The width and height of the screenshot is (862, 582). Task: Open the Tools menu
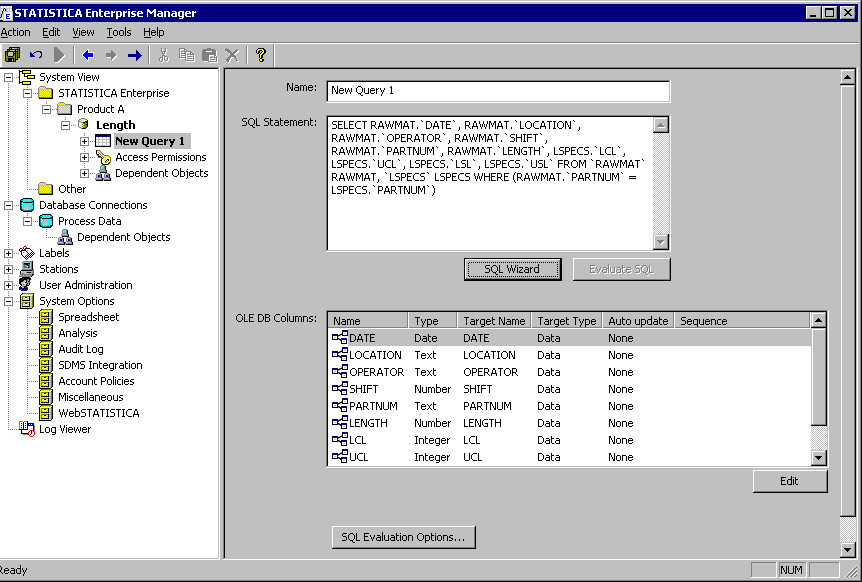coord(118,32)
